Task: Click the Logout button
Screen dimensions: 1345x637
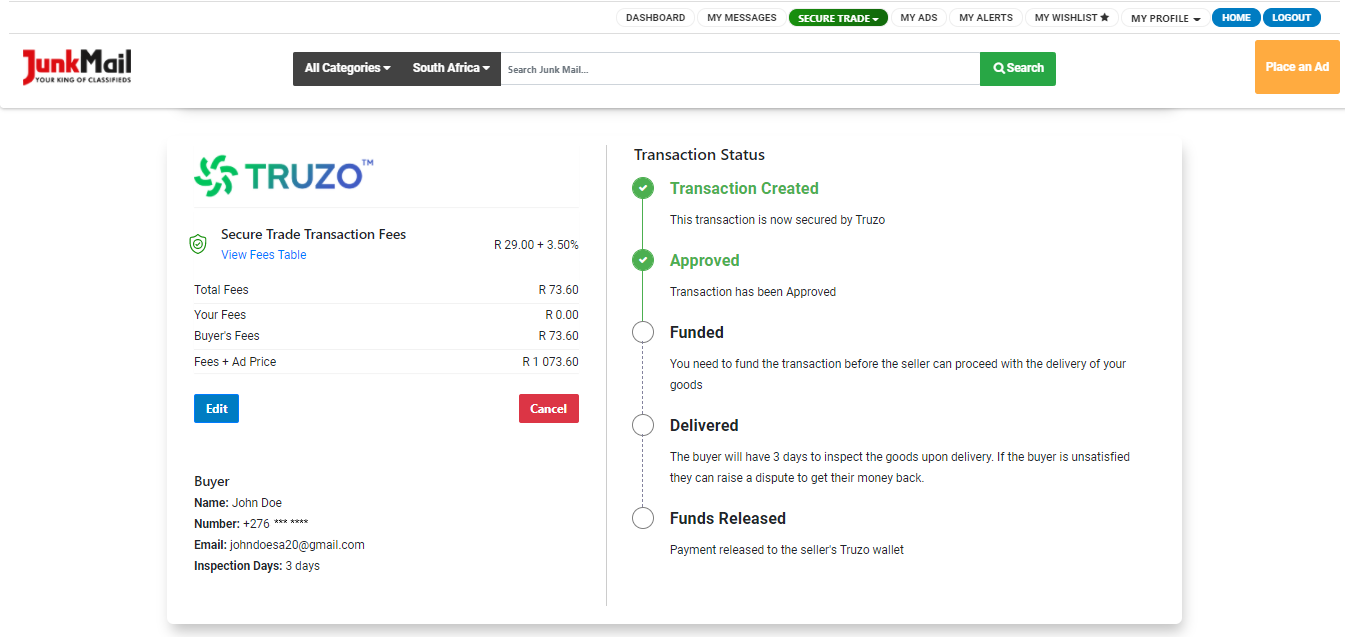Action: (x=1291, y=18)
